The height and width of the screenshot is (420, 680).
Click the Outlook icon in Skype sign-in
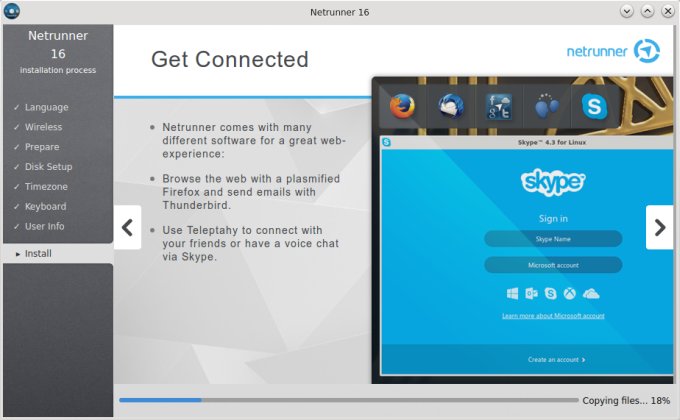click(531, 294)
